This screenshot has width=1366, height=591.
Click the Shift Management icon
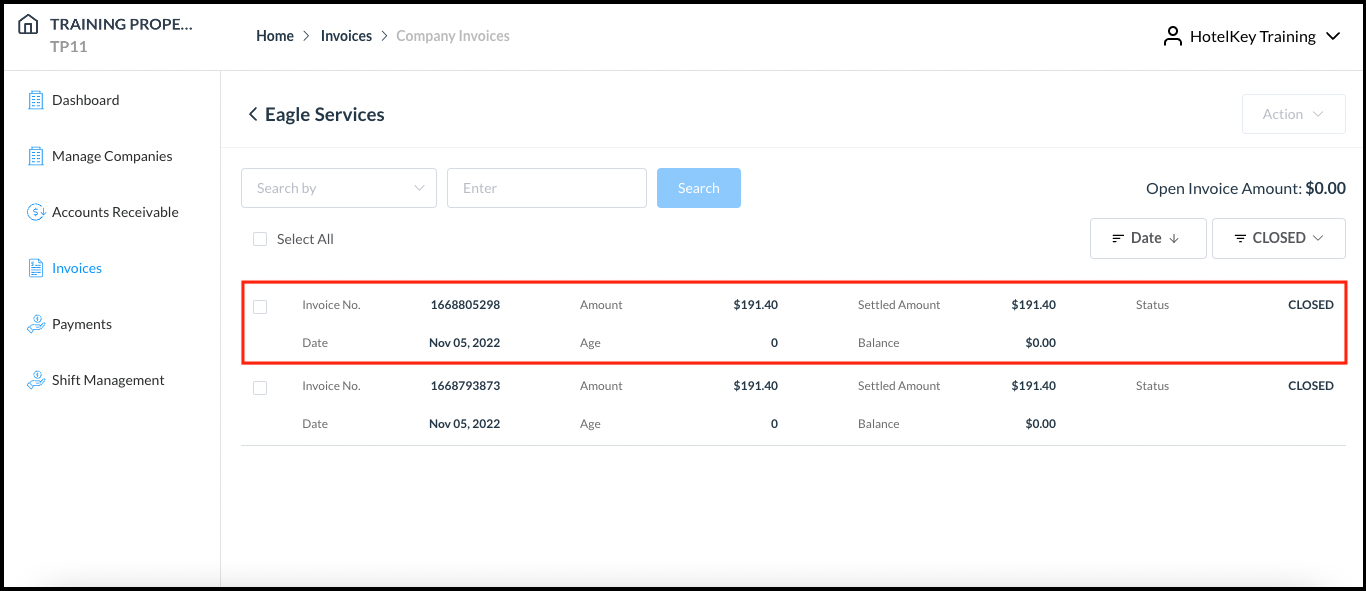pyautogui.click(x=34, y=379)
